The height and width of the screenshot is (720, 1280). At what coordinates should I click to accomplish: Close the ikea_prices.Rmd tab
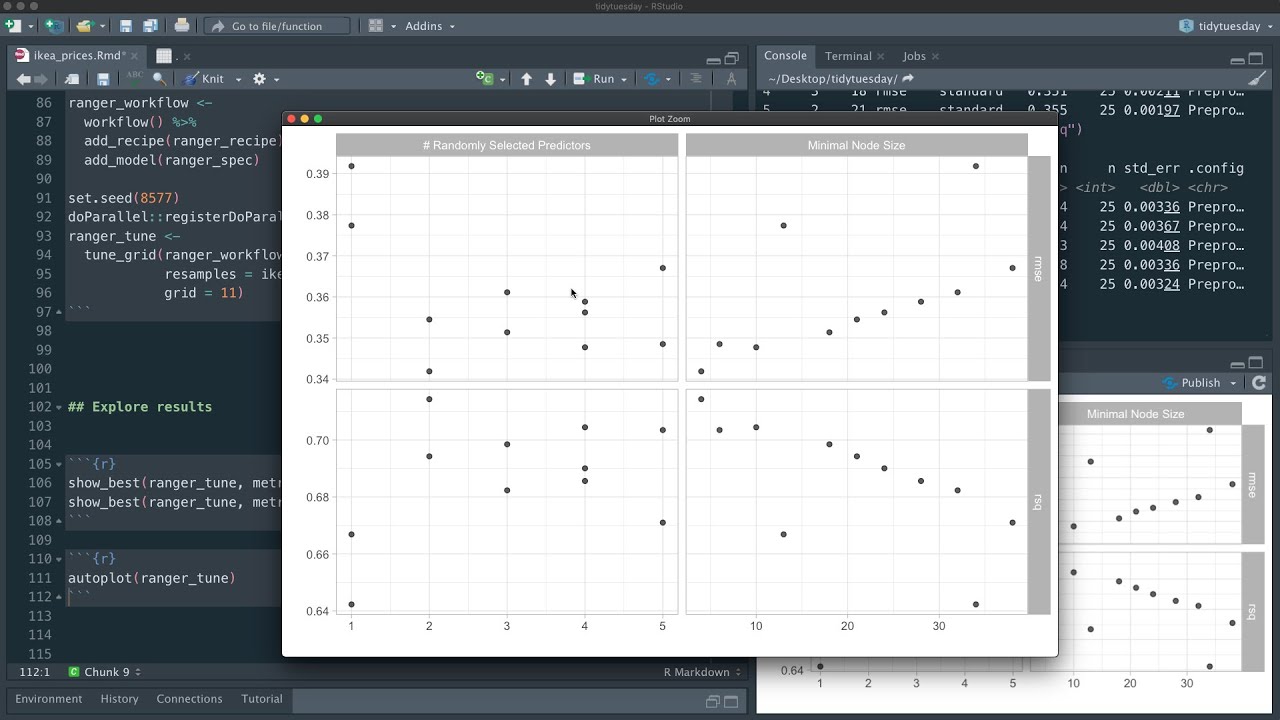click(x=136, y=56)
